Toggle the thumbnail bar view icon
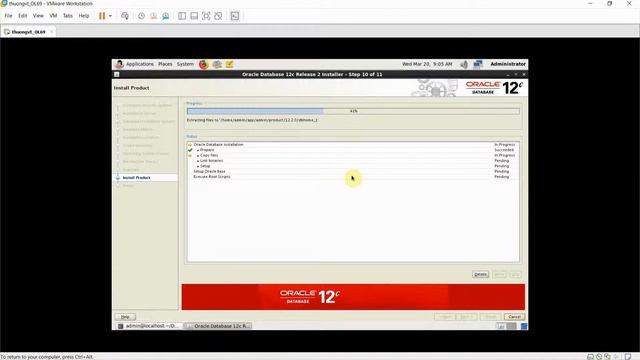640x360 pixels. tap(194, 16)
